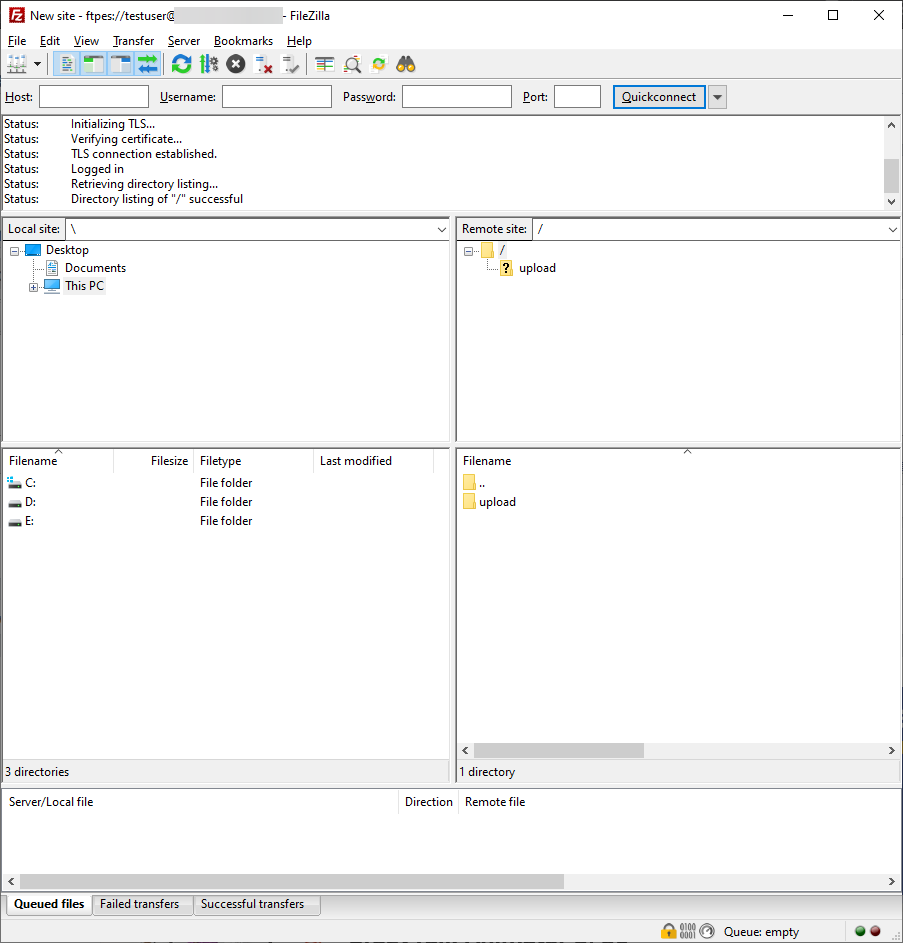Open the speed limits dial indicator
903x943 pixels.
(707, 931)
